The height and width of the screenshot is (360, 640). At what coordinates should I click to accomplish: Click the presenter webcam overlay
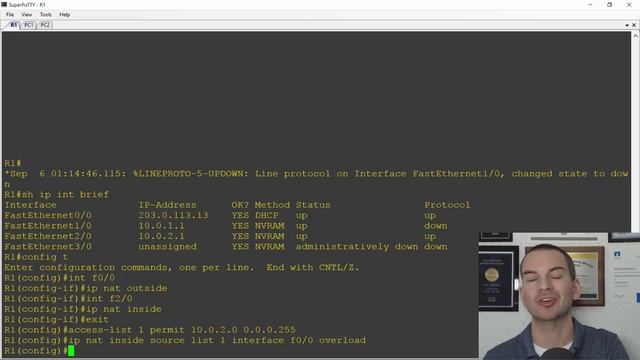coord(559,296)
